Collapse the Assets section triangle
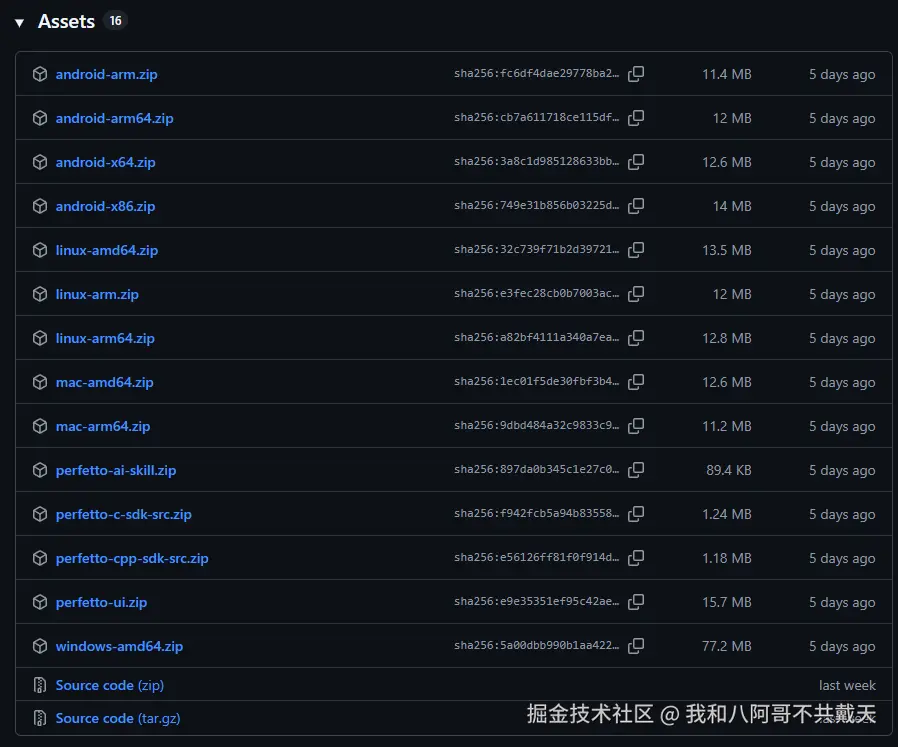The image size is (898, 747). [19, 23]
